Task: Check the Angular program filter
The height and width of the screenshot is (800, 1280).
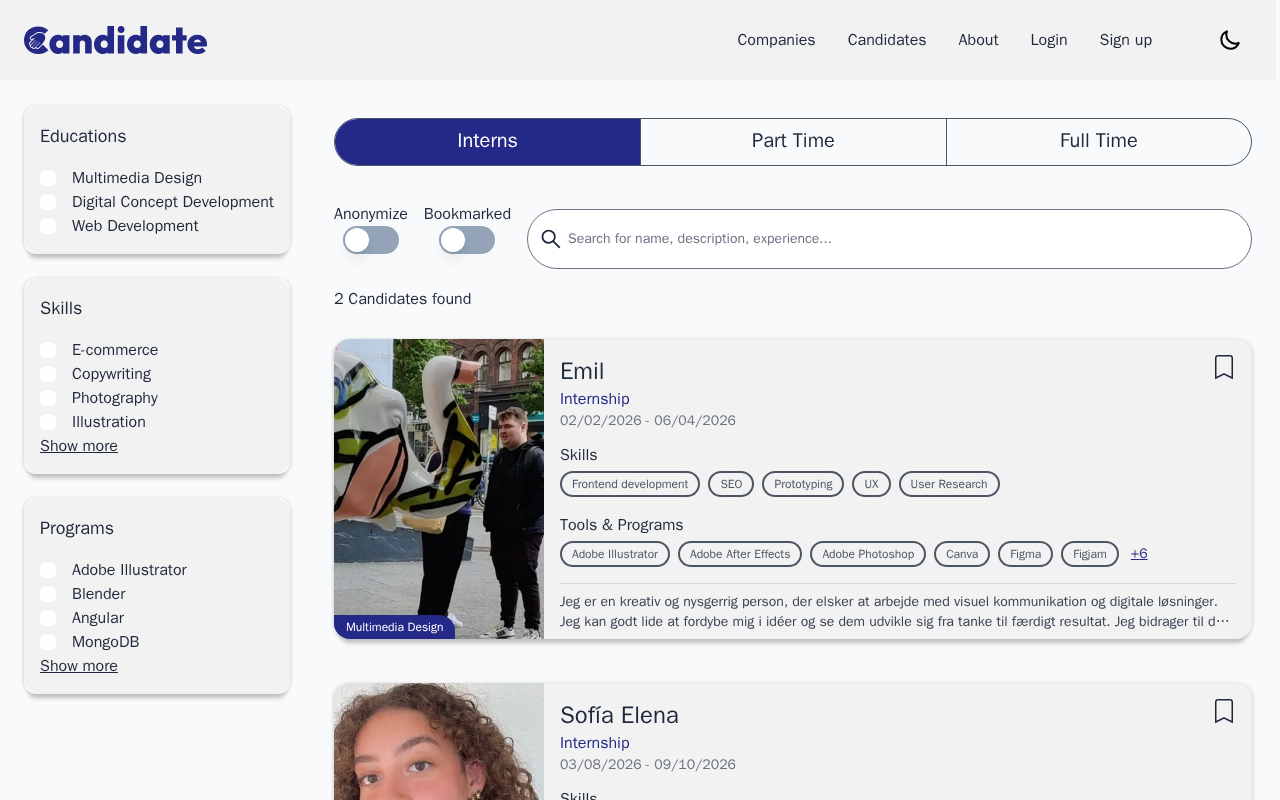Action: coord(48,618)
